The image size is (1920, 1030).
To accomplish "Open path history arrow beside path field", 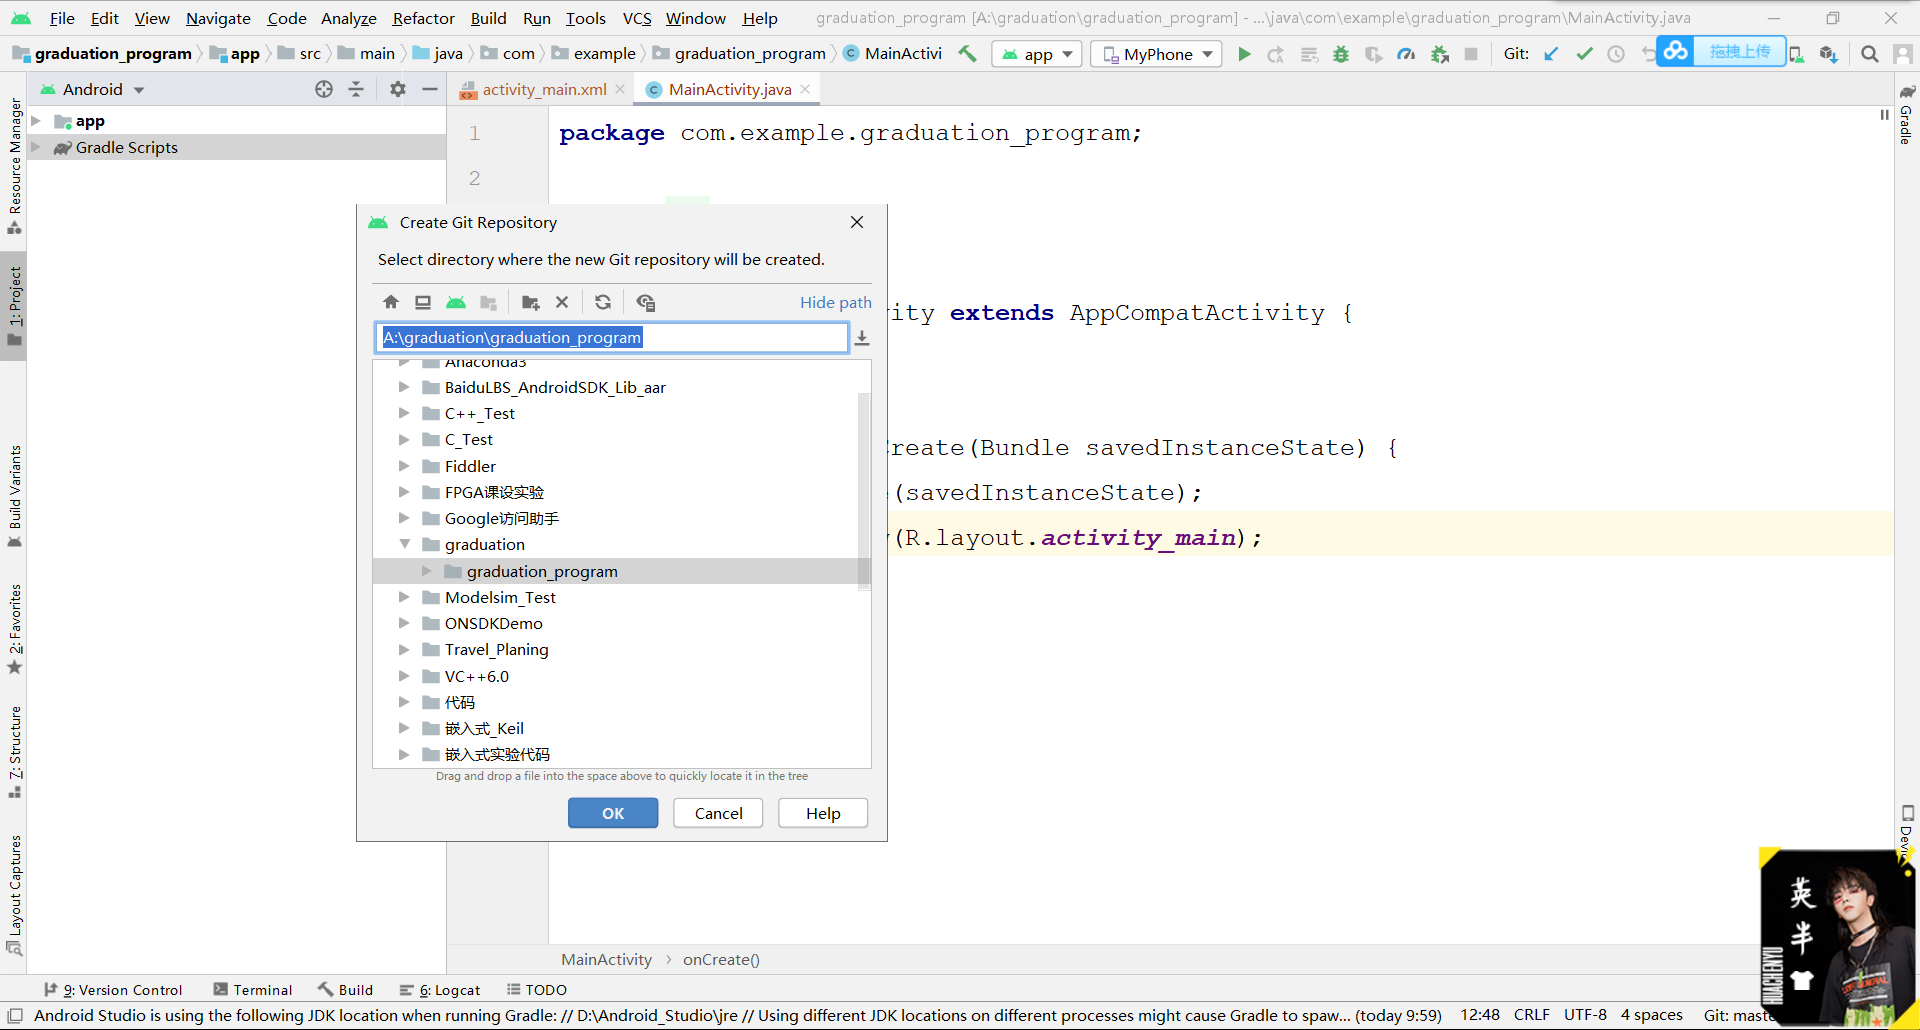I will point(862,338).
